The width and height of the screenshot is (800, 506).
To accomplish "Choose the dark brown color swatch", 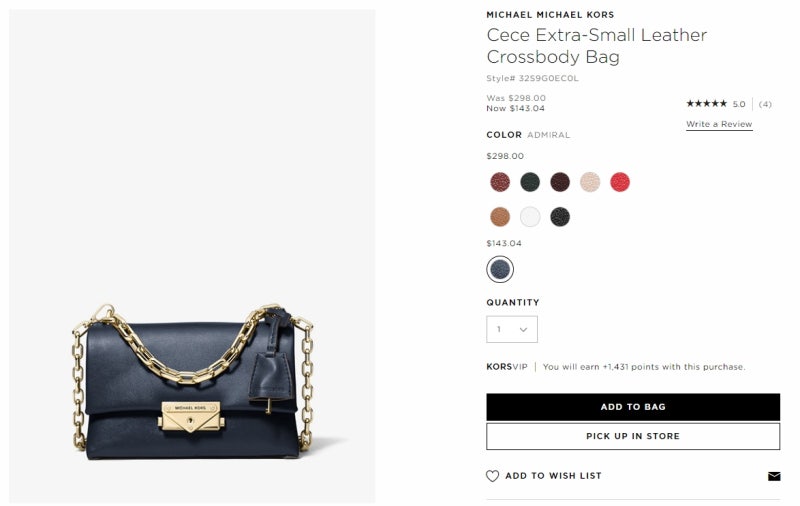I will (560, 182).
